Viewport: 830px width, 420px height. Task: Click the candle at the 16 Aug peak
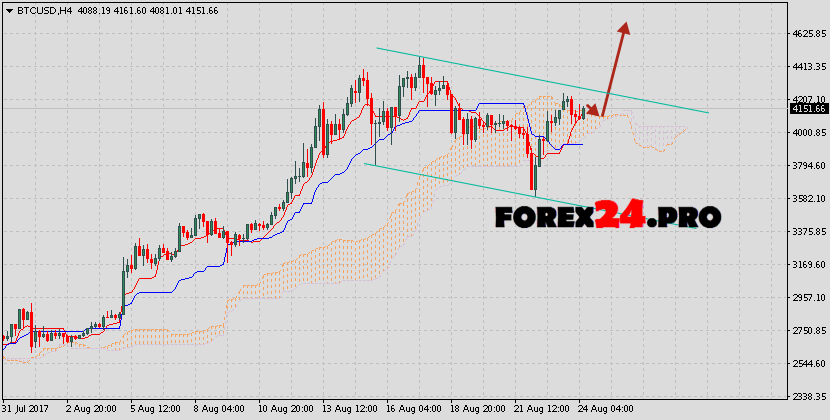pos(421,70)
